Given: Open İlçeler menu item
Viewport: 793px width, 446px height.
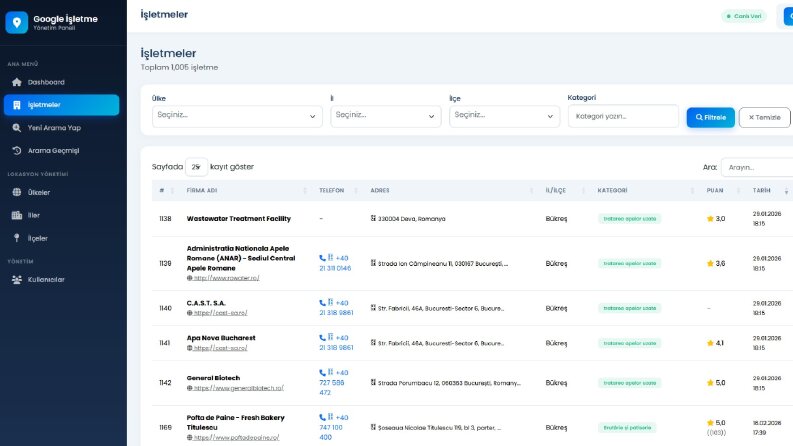Looking at the screenshot, I should click(x=62, y=238).
